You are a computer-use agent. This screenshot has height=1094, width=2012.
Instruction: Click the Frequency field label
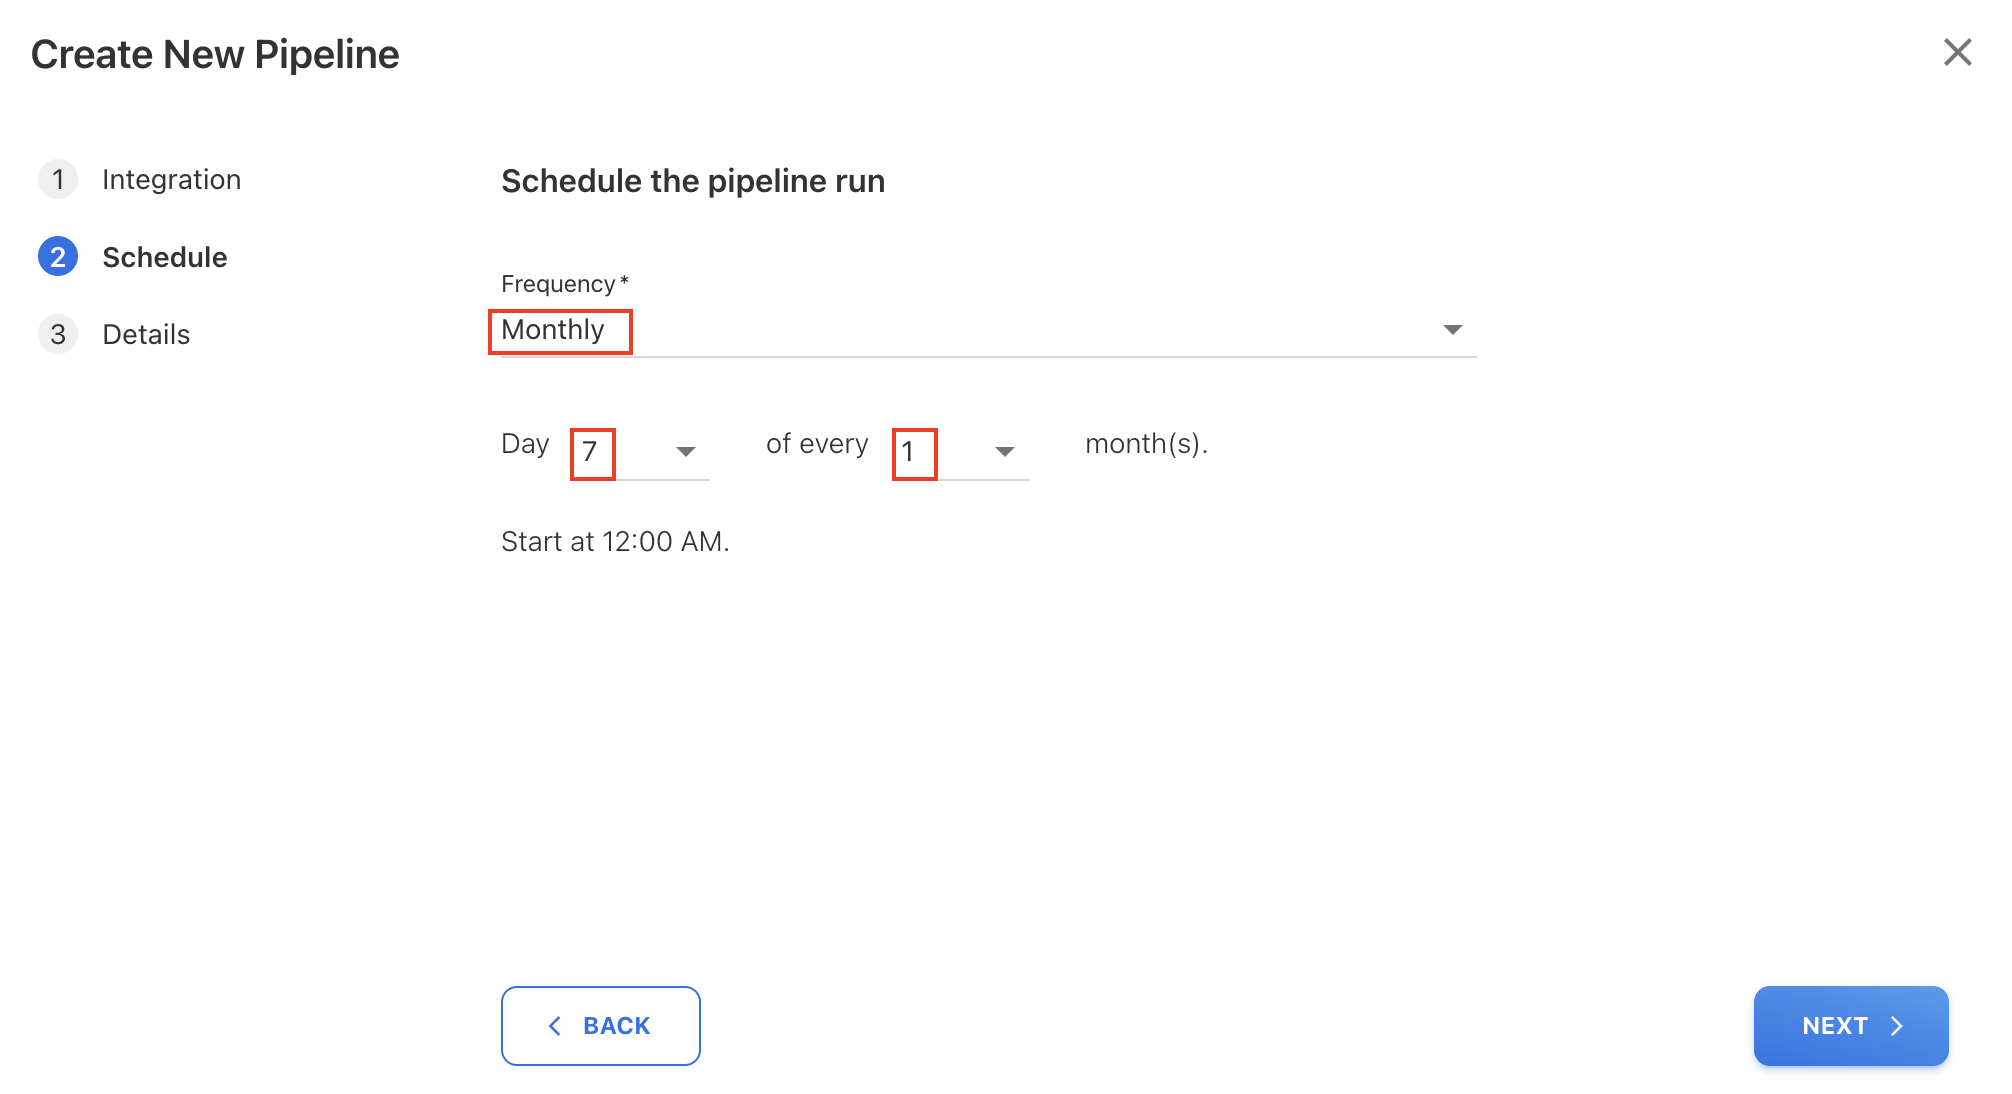558,284
